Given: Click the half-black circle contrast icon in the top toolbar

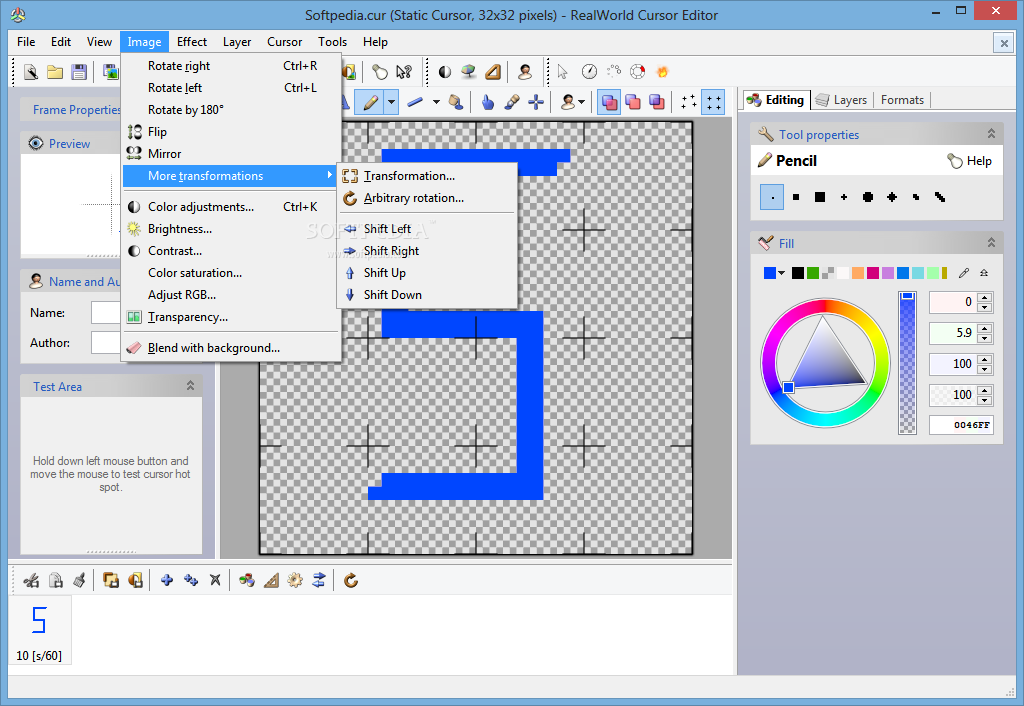Looking at the screenshot, I should [x=445, y=72].
